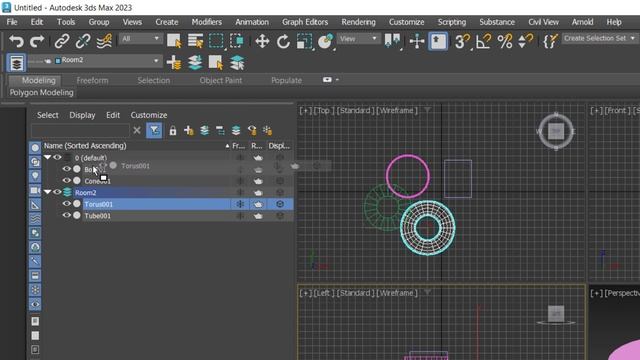Click Add Selection to Current Layer icon
The image size is (640, 360).
(195, 63)
